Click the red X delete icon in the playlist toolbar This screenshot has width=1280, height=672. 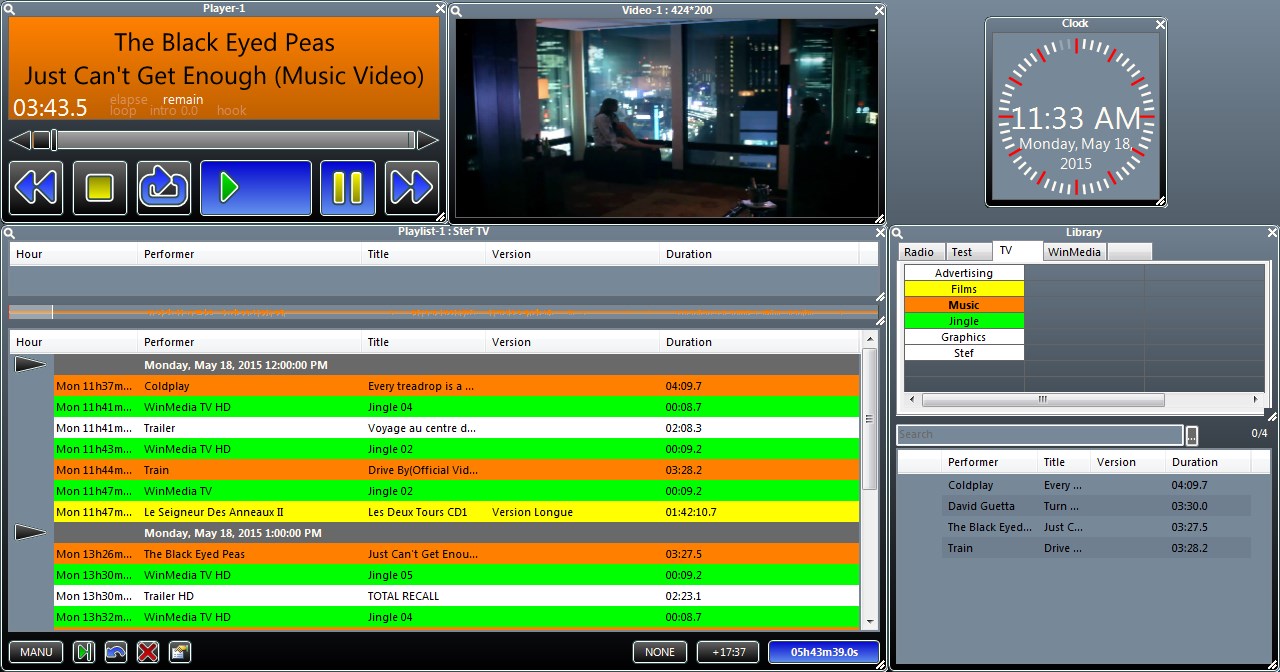tap(148, 652)
